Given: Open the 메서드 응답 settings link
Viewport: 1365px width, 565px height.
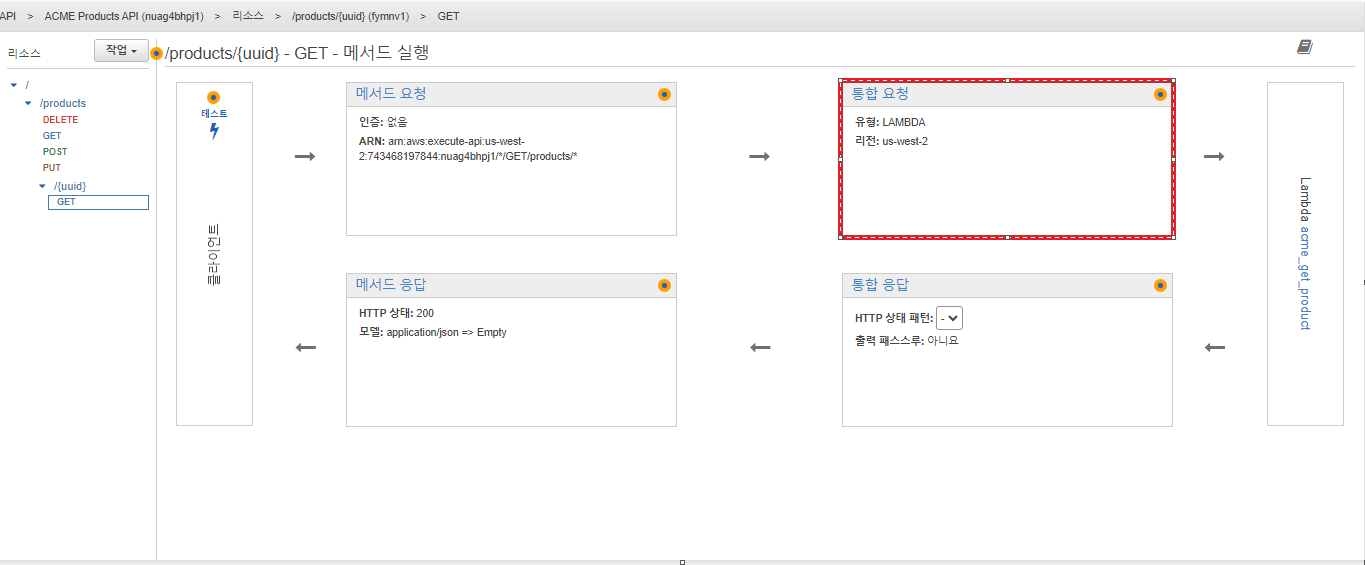Looking at the screenshot, I should (x=391, y=284).
